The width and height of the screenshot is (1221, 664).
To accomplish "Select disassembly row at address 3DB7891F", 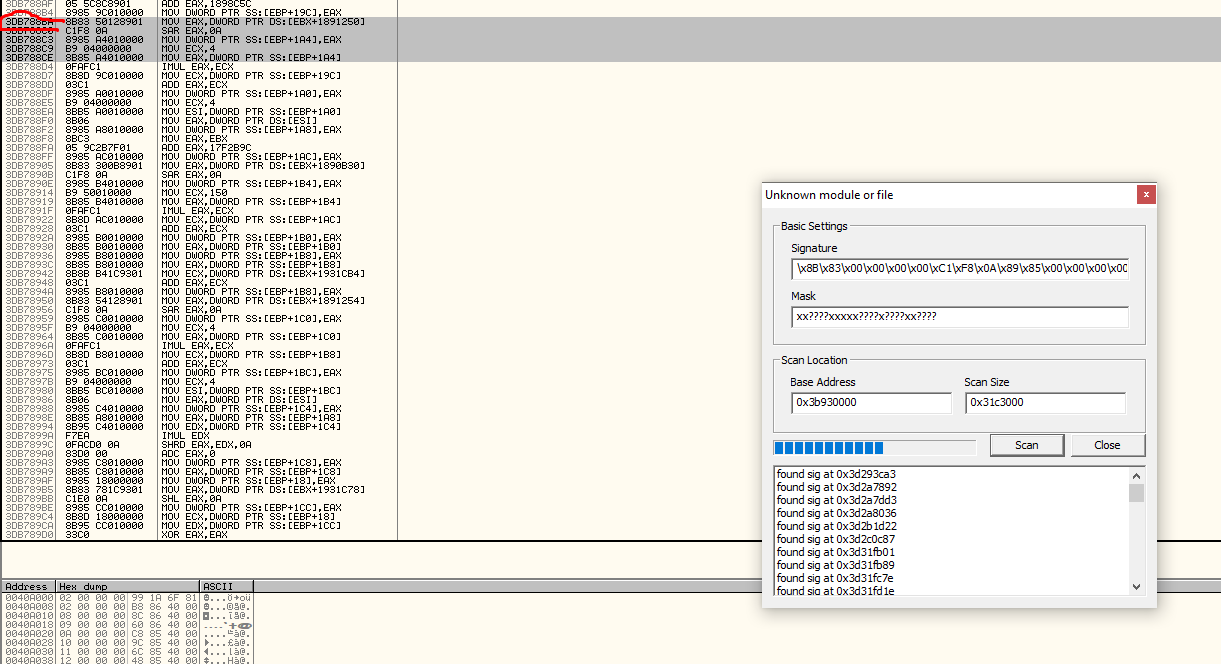I will click(200, 210).
